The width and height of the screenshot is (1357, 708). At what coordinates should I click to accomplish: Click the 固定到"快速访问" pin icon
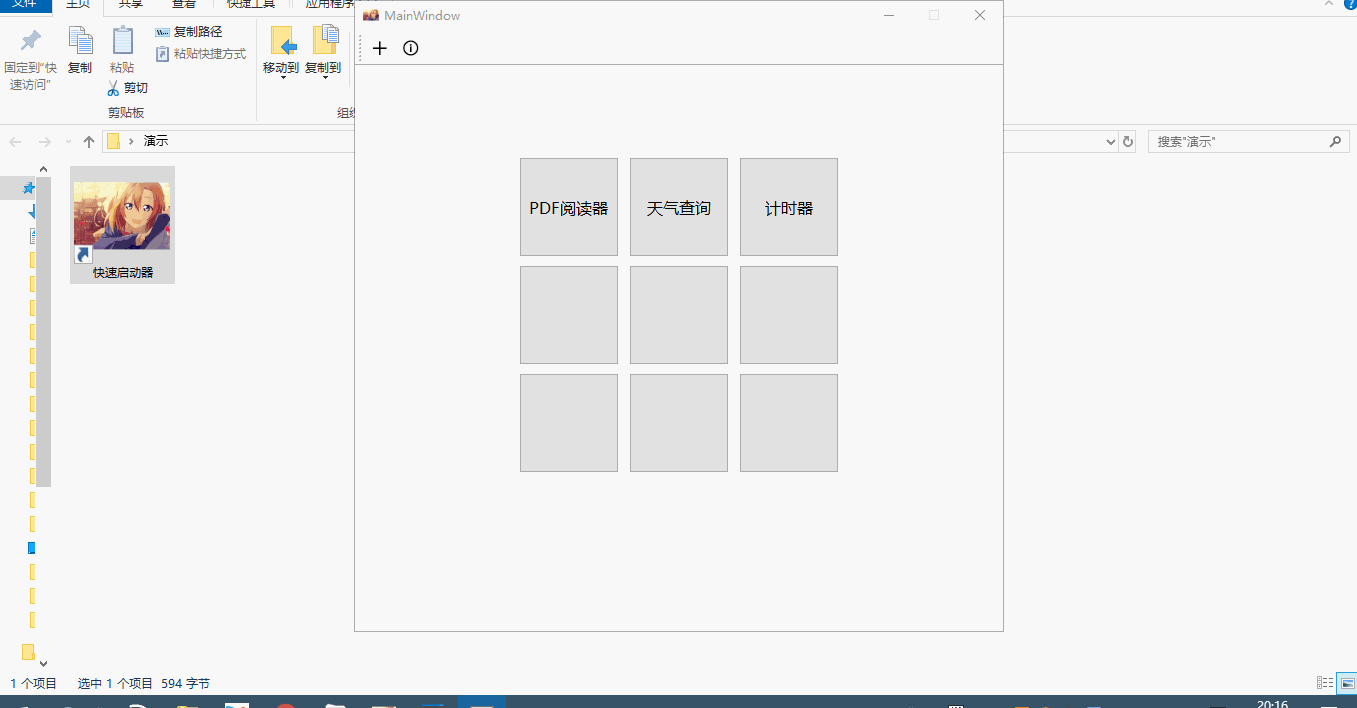[31, 40]
